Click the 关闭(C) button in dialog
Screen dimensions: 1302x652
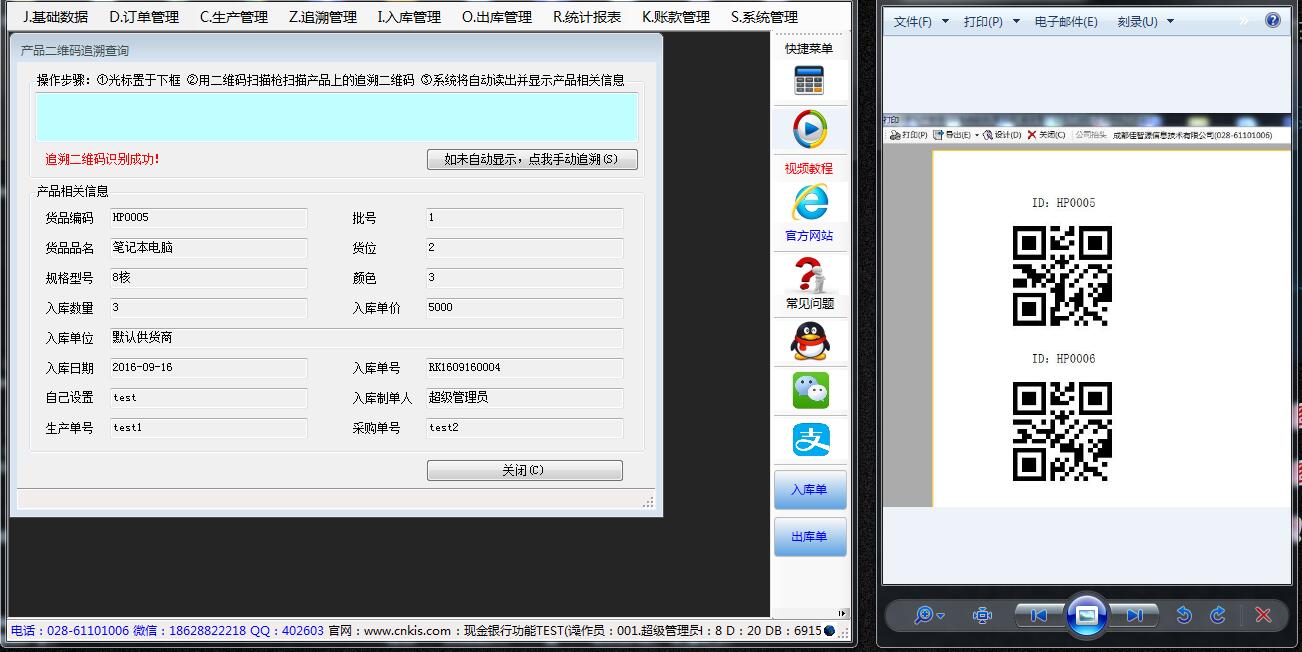[524, 470]
